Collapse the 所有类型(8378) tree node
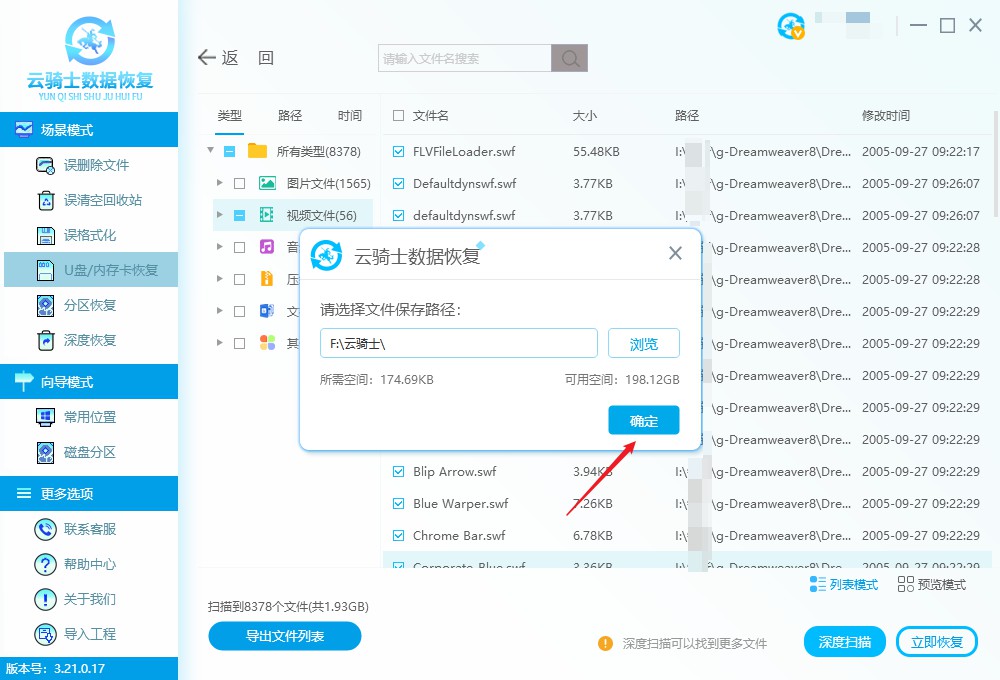 click(210, 151)
